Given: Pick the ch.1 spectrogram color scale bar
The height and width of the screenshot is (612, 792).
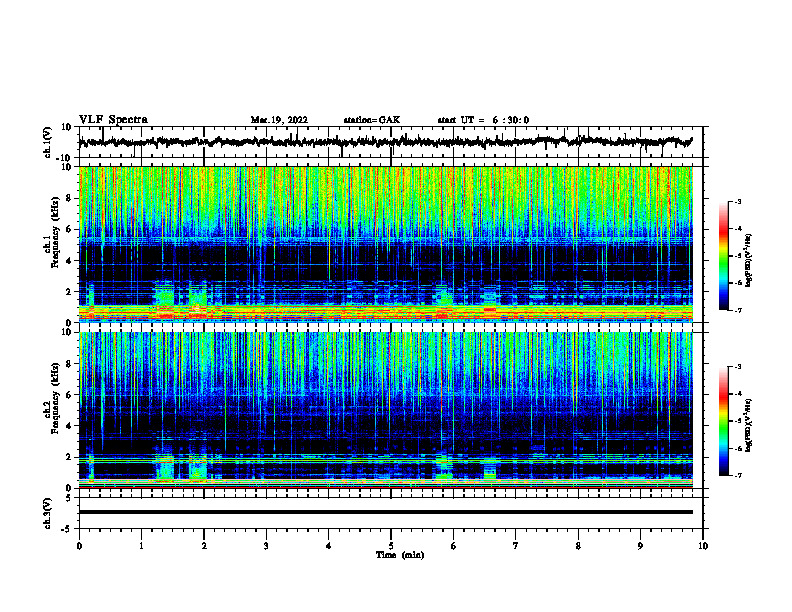Looking at the screenshot, I should 723,256.
